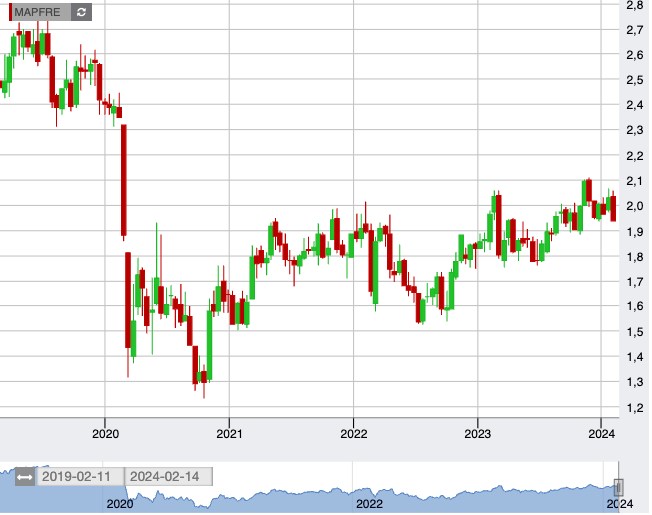Click the 1,5 price axis label
The image size is (652, 515).
pos(635,333)
